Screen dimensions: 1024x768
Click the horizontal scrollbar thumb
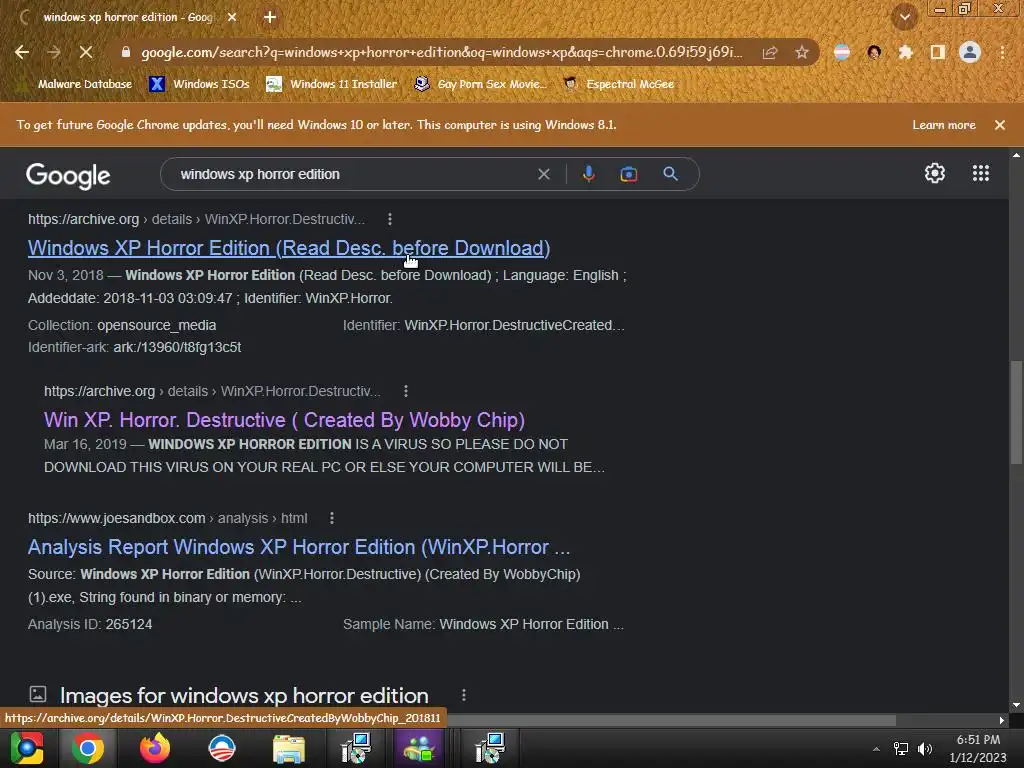(x=673, y=720)
